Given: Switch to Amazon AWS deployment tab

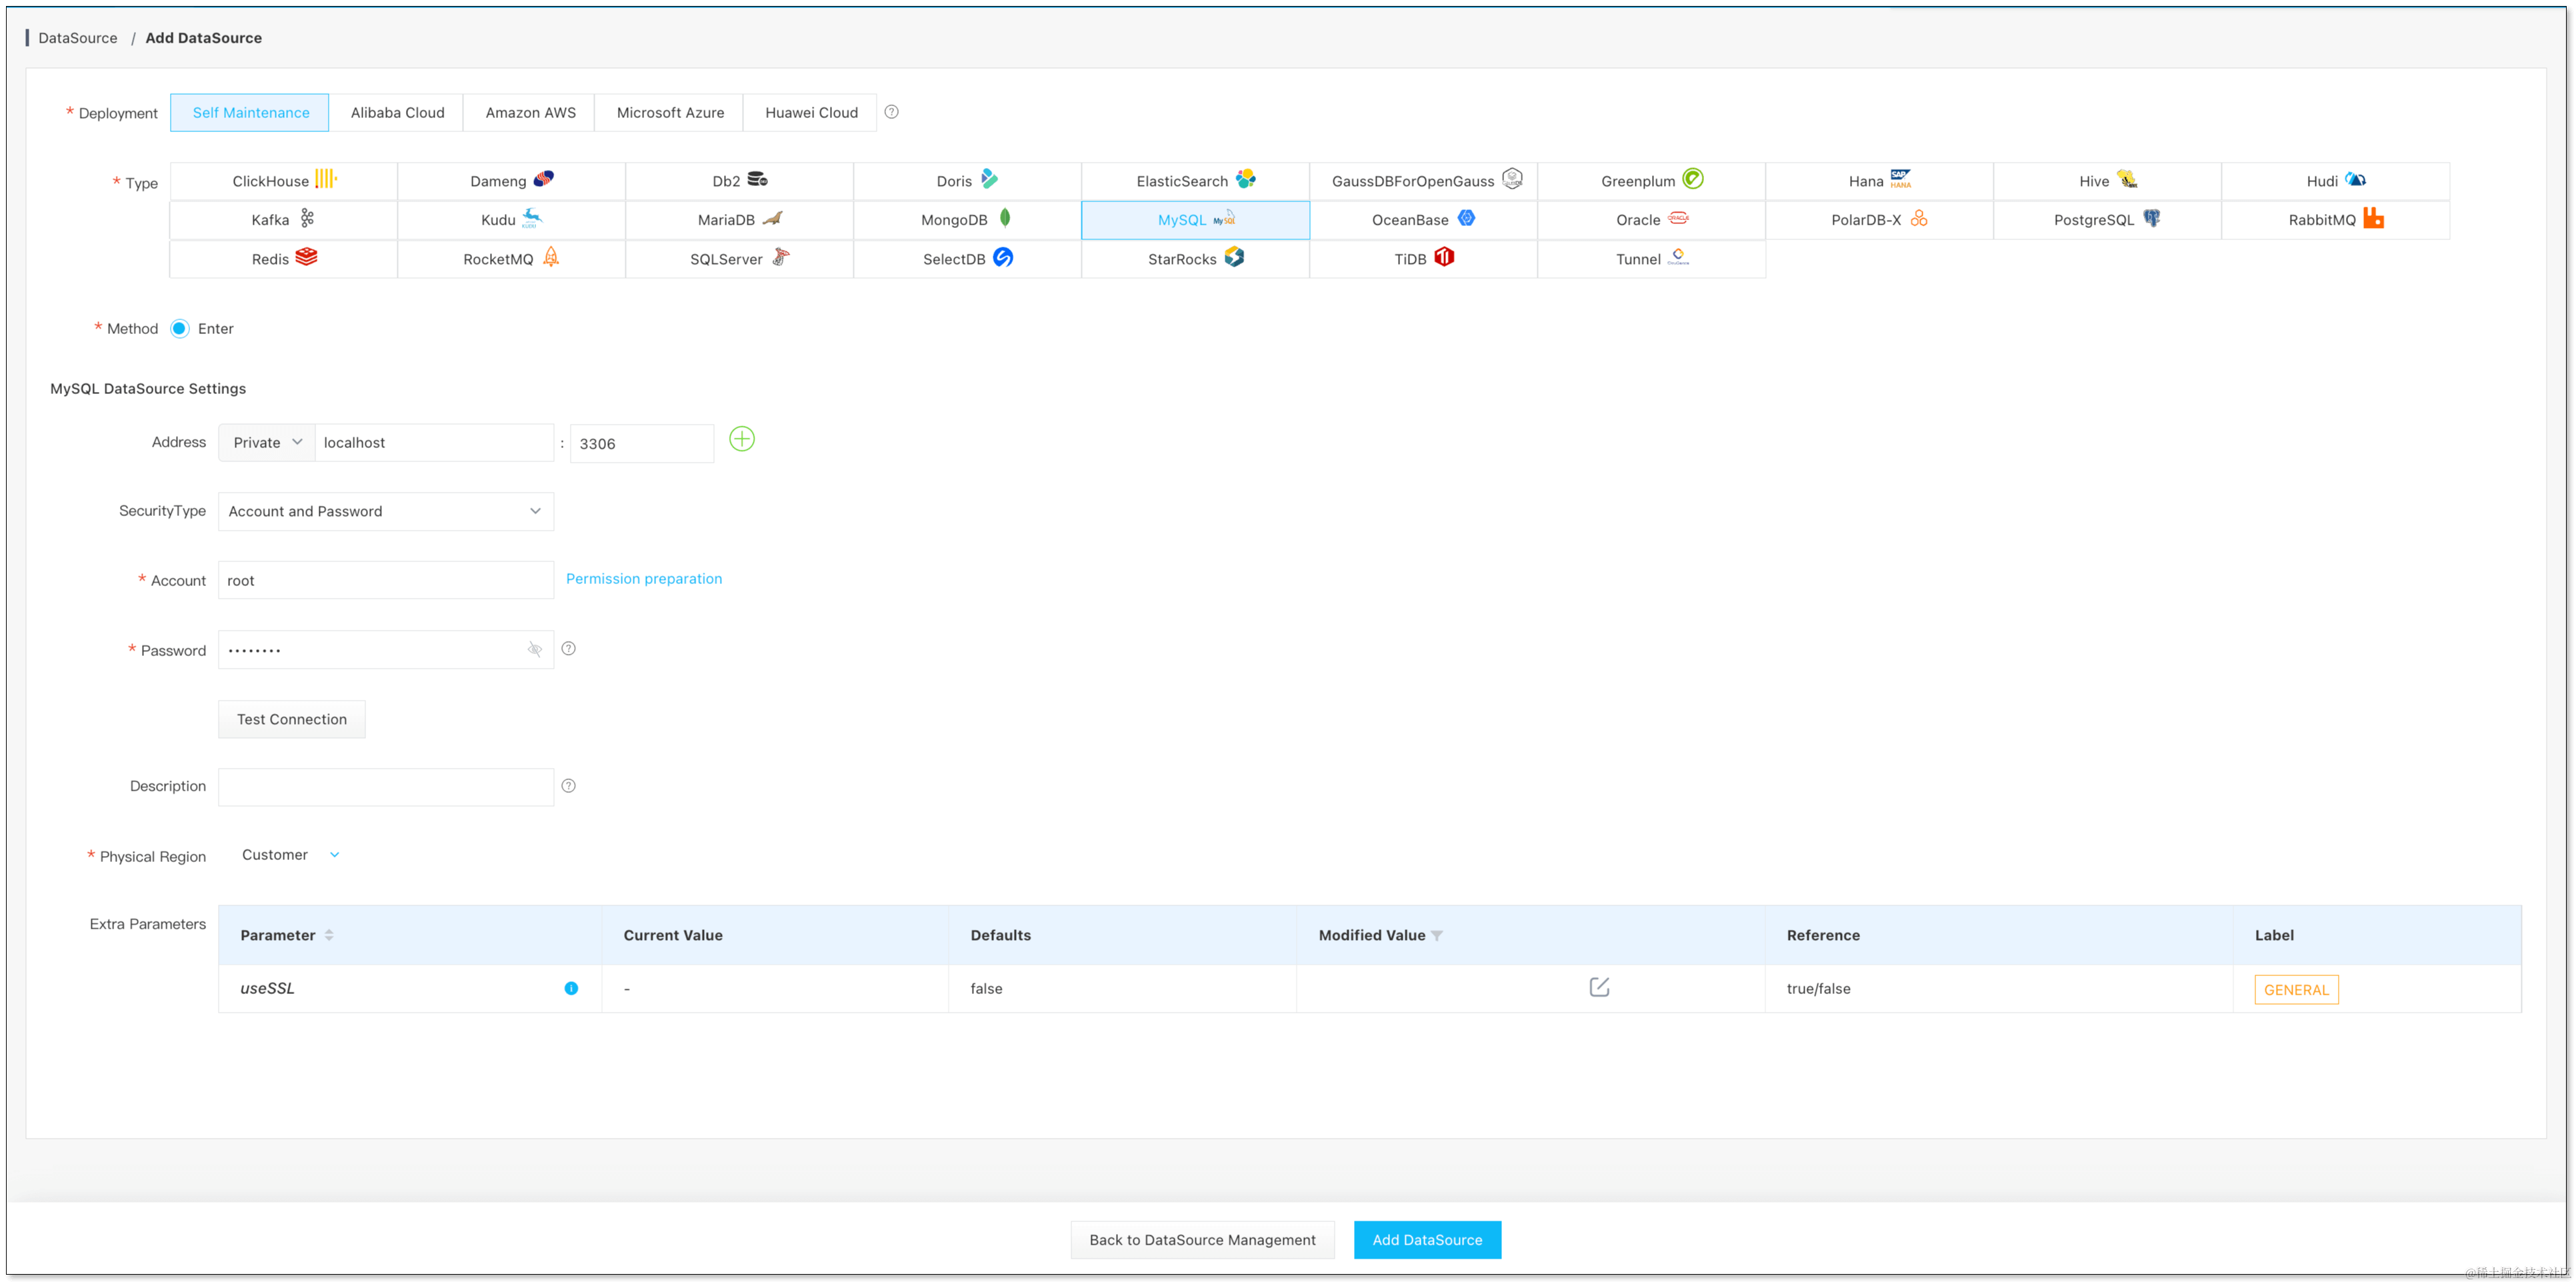Looking at the screenshot, I should click(530, 112).
